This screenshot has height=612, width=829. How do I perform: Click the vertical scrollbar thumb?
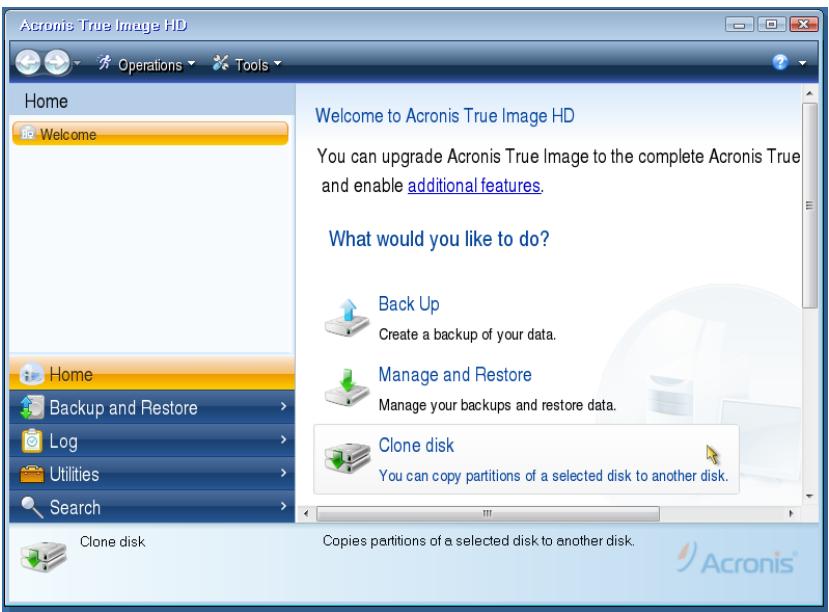coord(809,205)
